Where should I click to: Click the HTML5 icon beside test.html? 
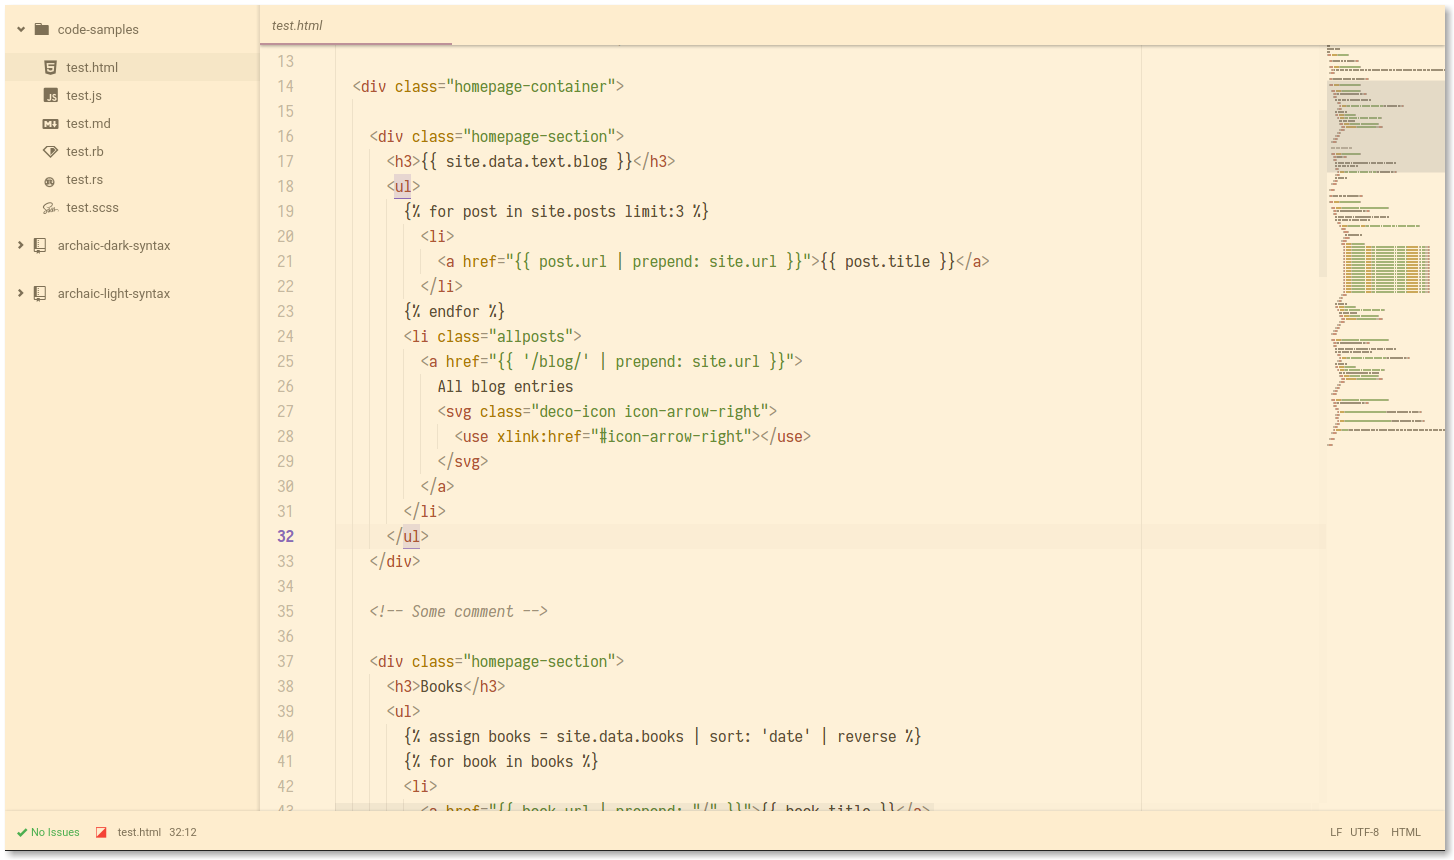pos(50,67)
